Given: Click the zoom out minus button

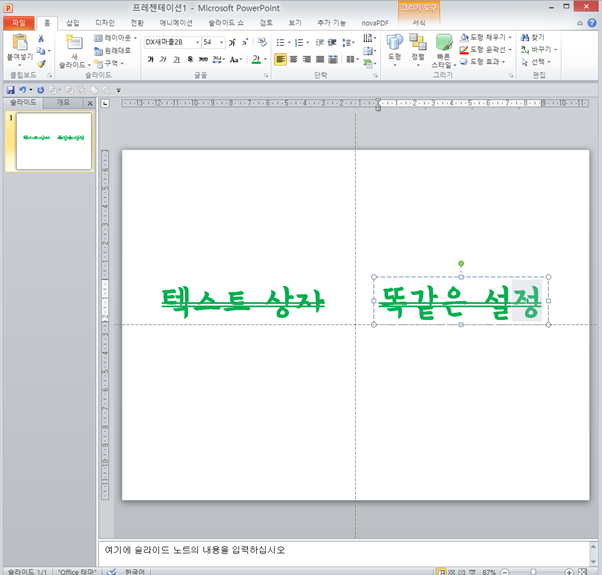Looking at the screenshot, I should coord(504,572).
